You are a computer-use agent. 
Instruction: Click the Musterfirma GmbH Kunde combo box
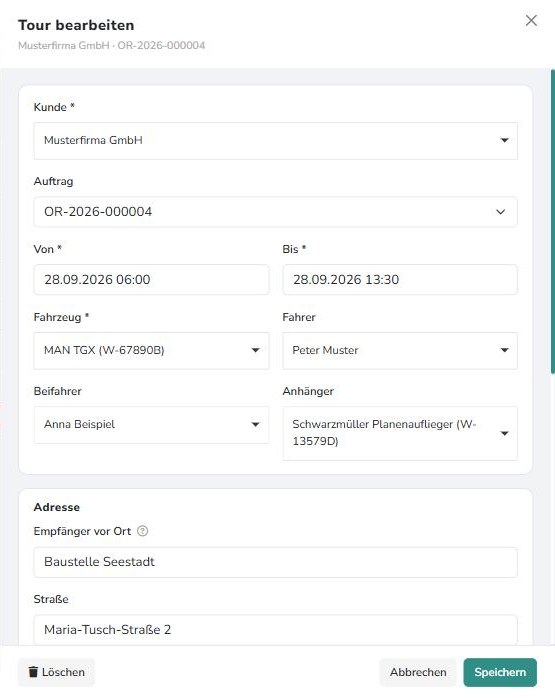coord(275,141)
